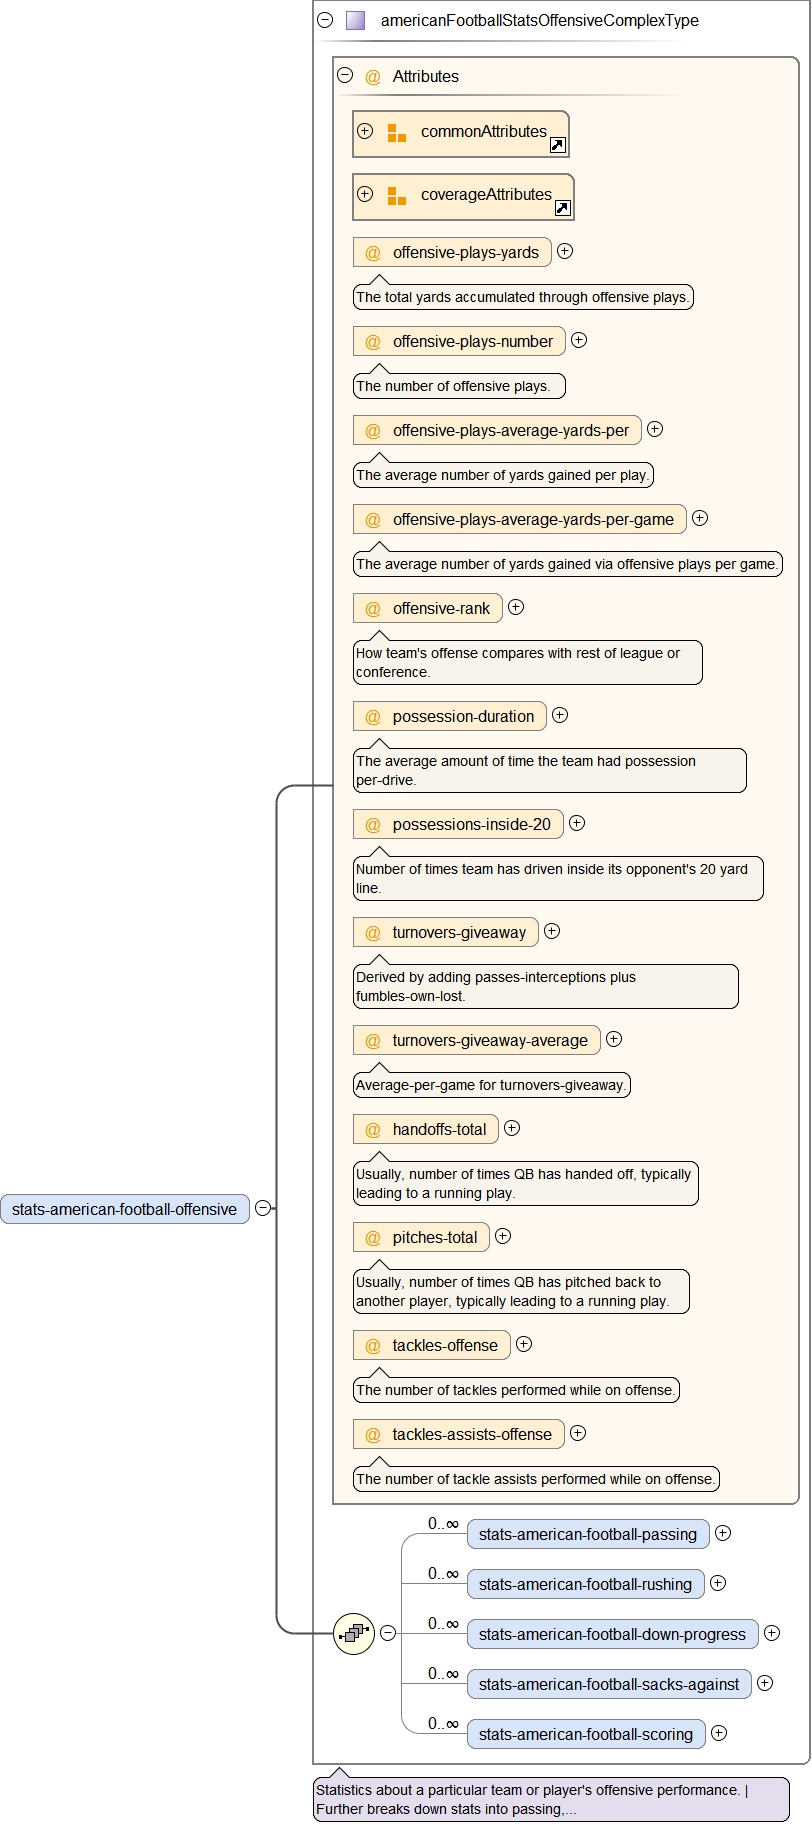The image size is (812, 1825).
Task: Click the tackles-assists-offense description note
Action: pos(536,1479)
